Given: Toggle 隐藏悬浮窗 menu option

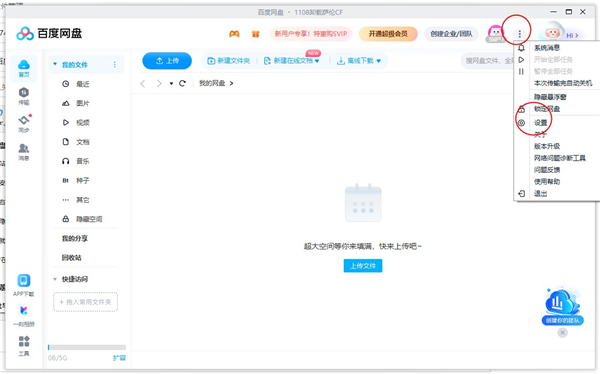Looking at the screenshot, I should [550, 97].
